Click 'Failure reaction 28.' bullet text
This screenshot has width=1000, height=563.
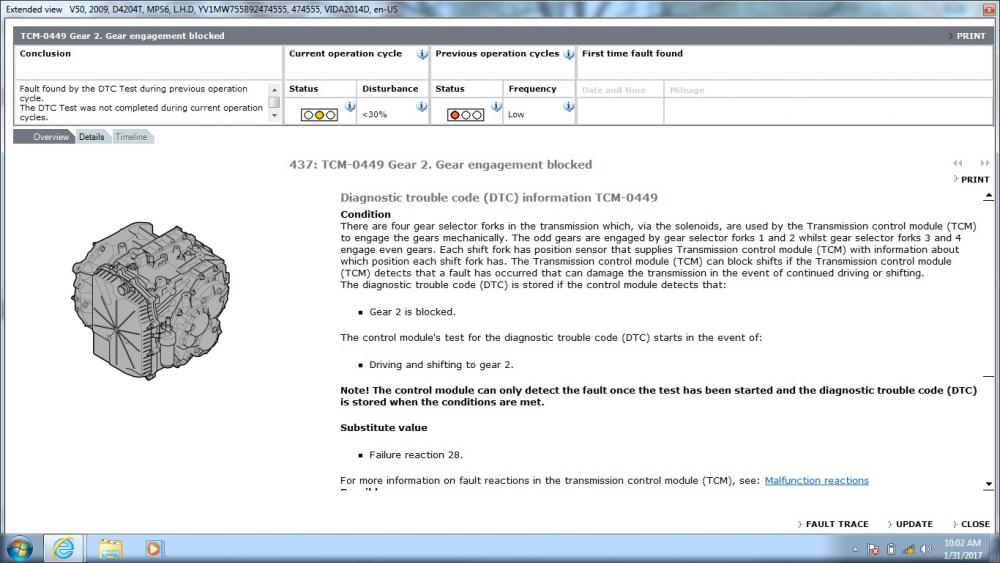coord(416,455)
